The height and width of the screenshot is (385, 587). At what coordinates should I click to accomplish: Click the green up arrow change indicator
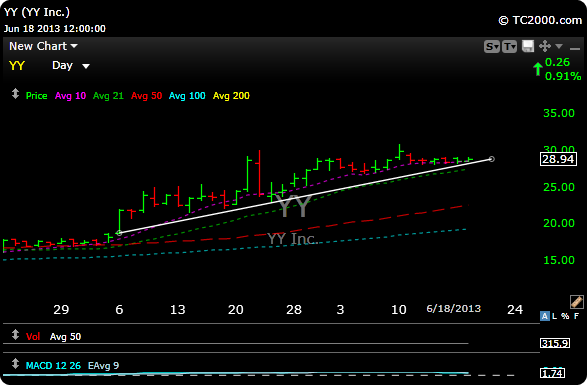[x=538, y=69]
